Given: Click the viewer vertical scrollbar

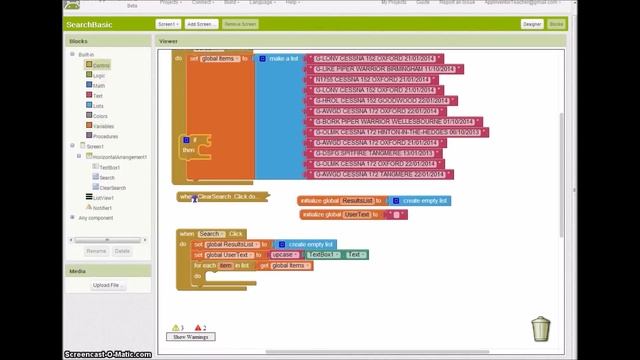Looking at the screenshot, I should (x=562, y=176).
